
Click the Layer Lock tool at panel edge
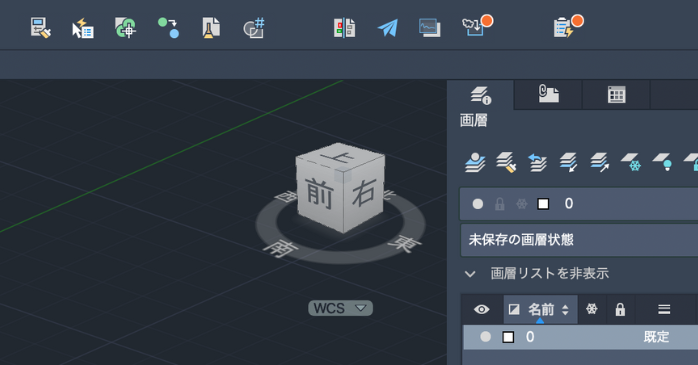691,162
